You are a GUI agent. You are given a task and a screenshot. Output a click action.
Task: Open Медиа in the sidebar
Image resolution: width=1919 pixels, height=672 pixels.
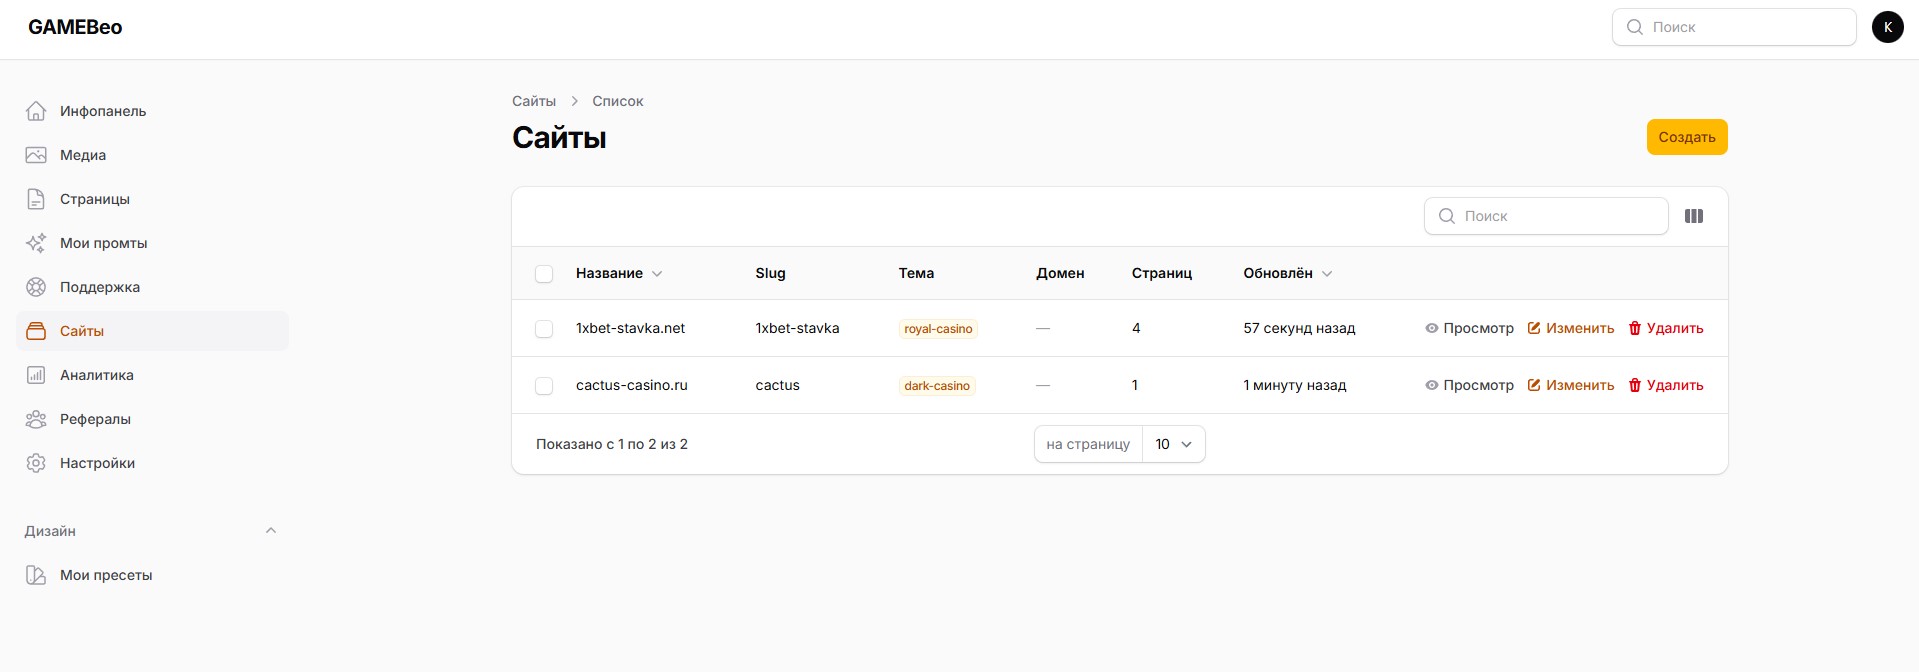(x=152, y=155)
